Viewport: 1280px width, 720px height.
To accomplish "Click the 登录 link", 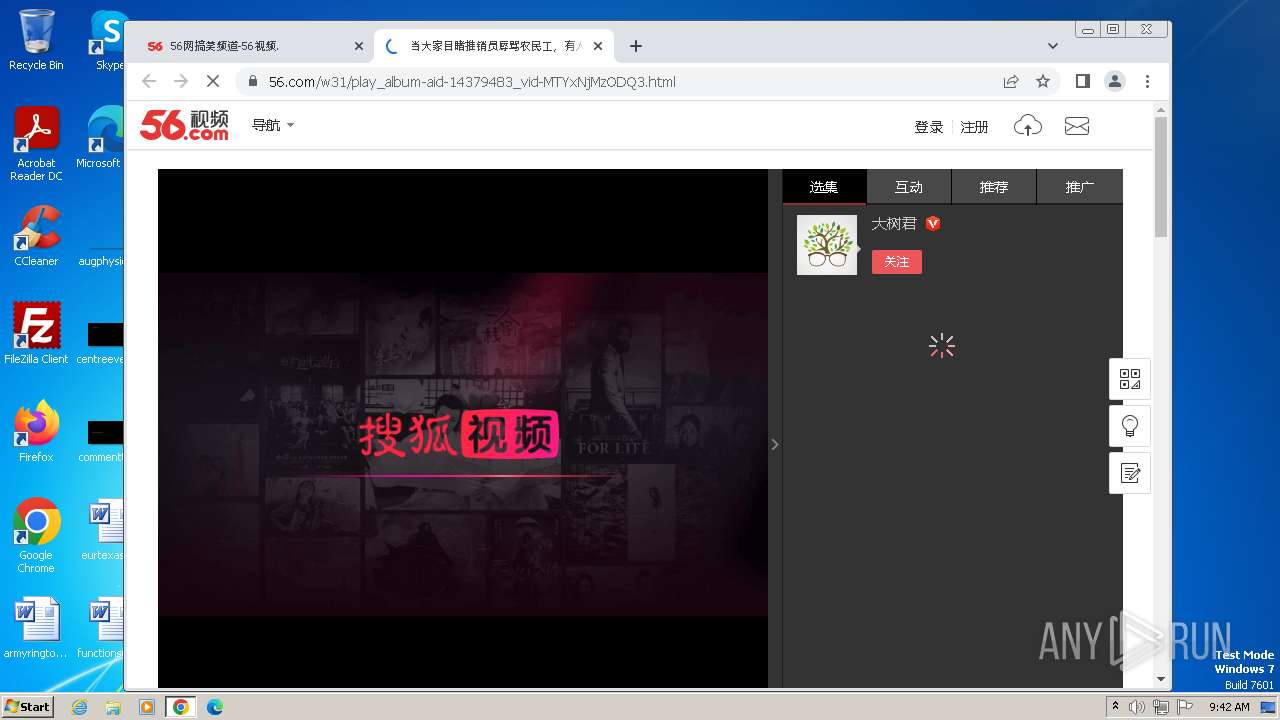I will tap(929, 127).
